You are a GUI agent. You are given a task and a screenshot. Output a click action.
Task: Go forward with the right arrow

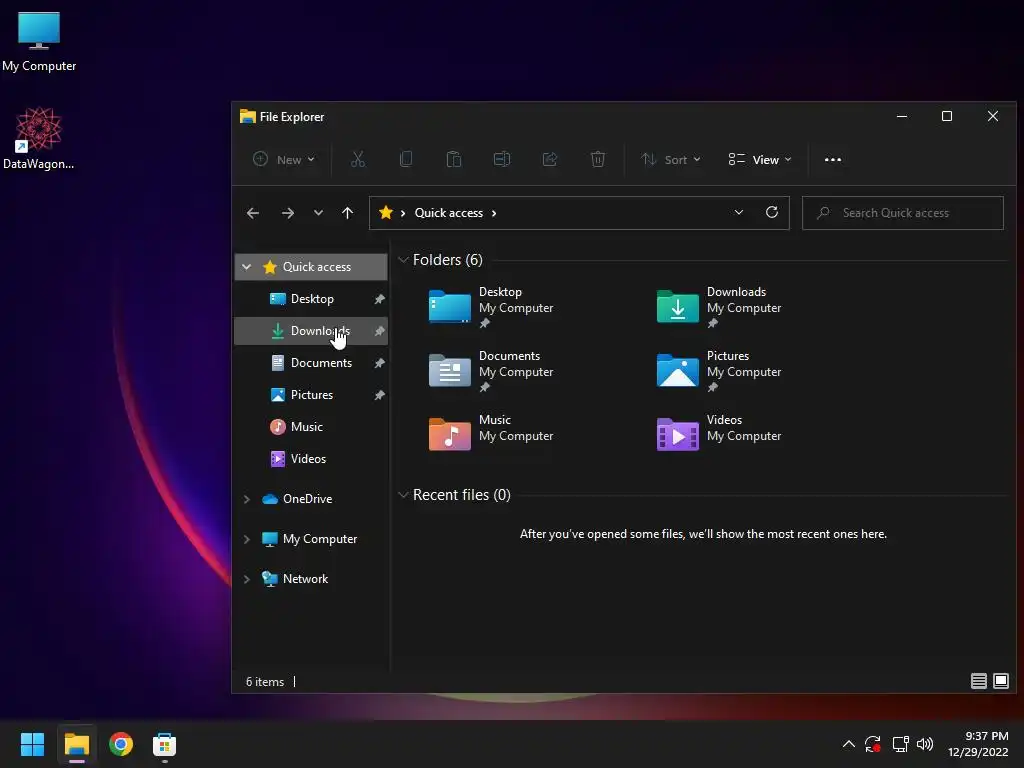pyautogui.click(x=287, y=213)
